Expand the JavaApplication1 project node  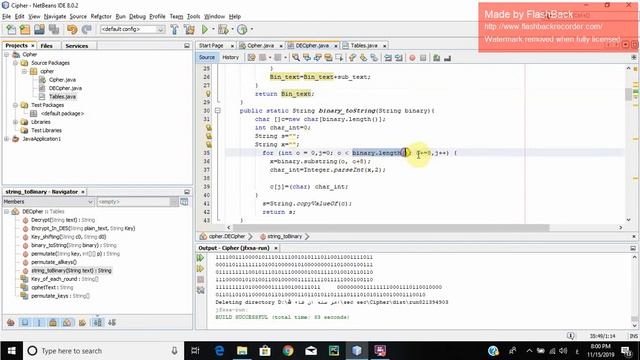[x=7, y=139]
